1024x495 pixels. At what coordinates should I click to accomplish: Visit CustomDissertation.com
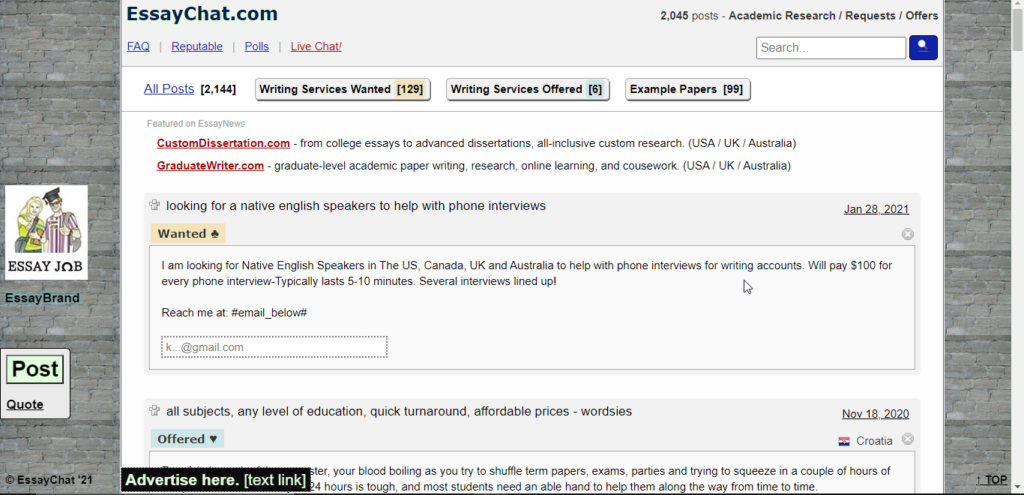point(223,143)
